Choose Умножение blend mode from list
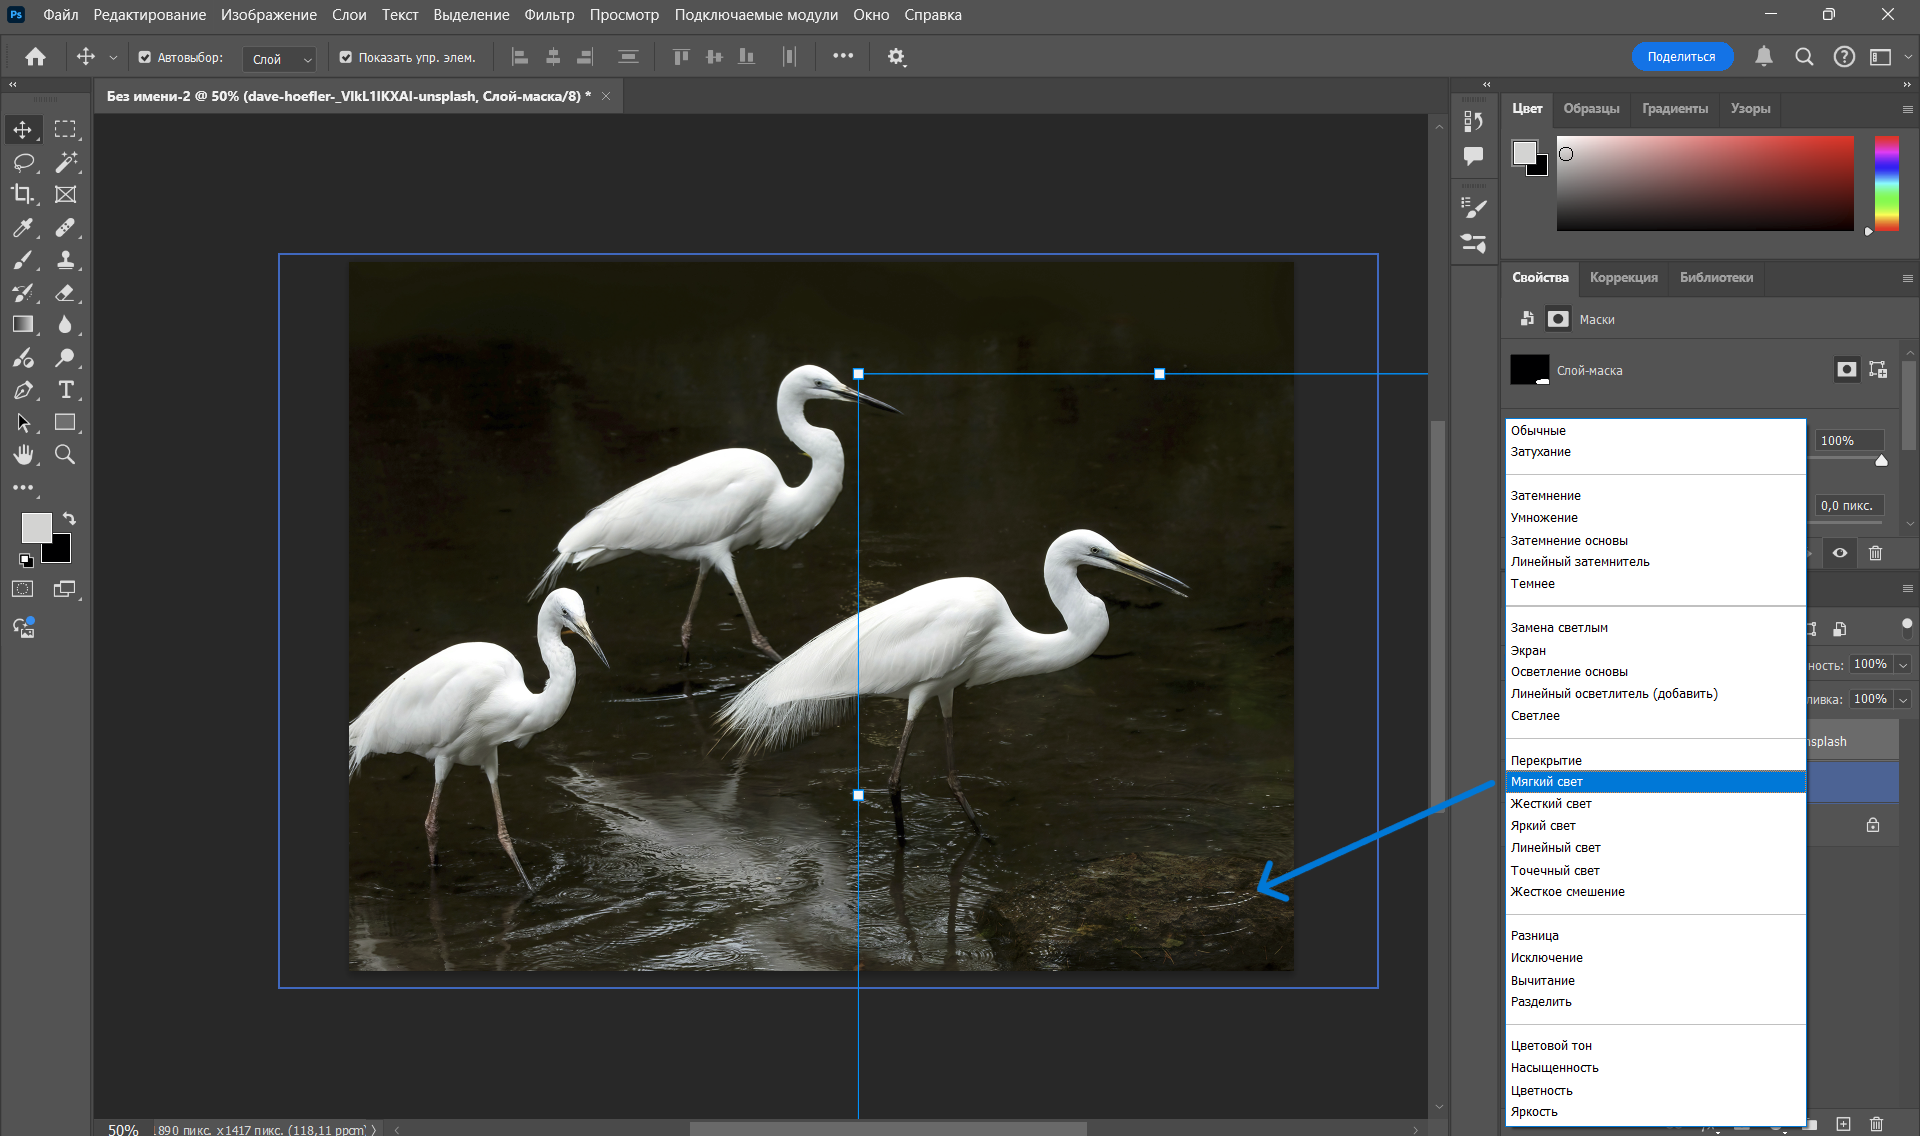Image resolution: width=1920 pixels, height=1136 pixels. pyautogui.click(x=1544, y=518)
